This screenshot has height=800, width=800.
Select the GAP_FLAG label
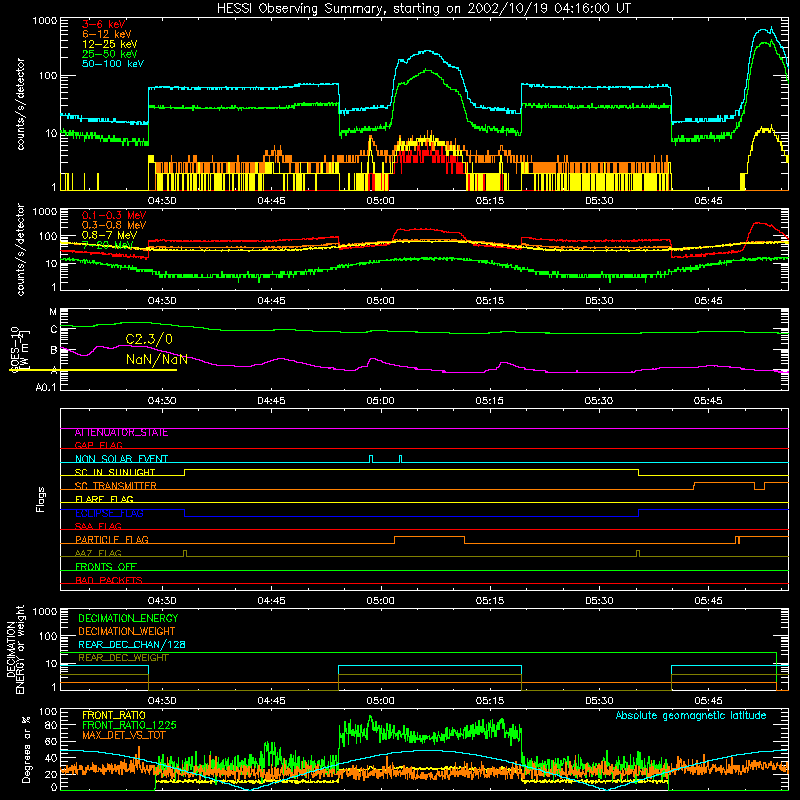pos(98,445)
